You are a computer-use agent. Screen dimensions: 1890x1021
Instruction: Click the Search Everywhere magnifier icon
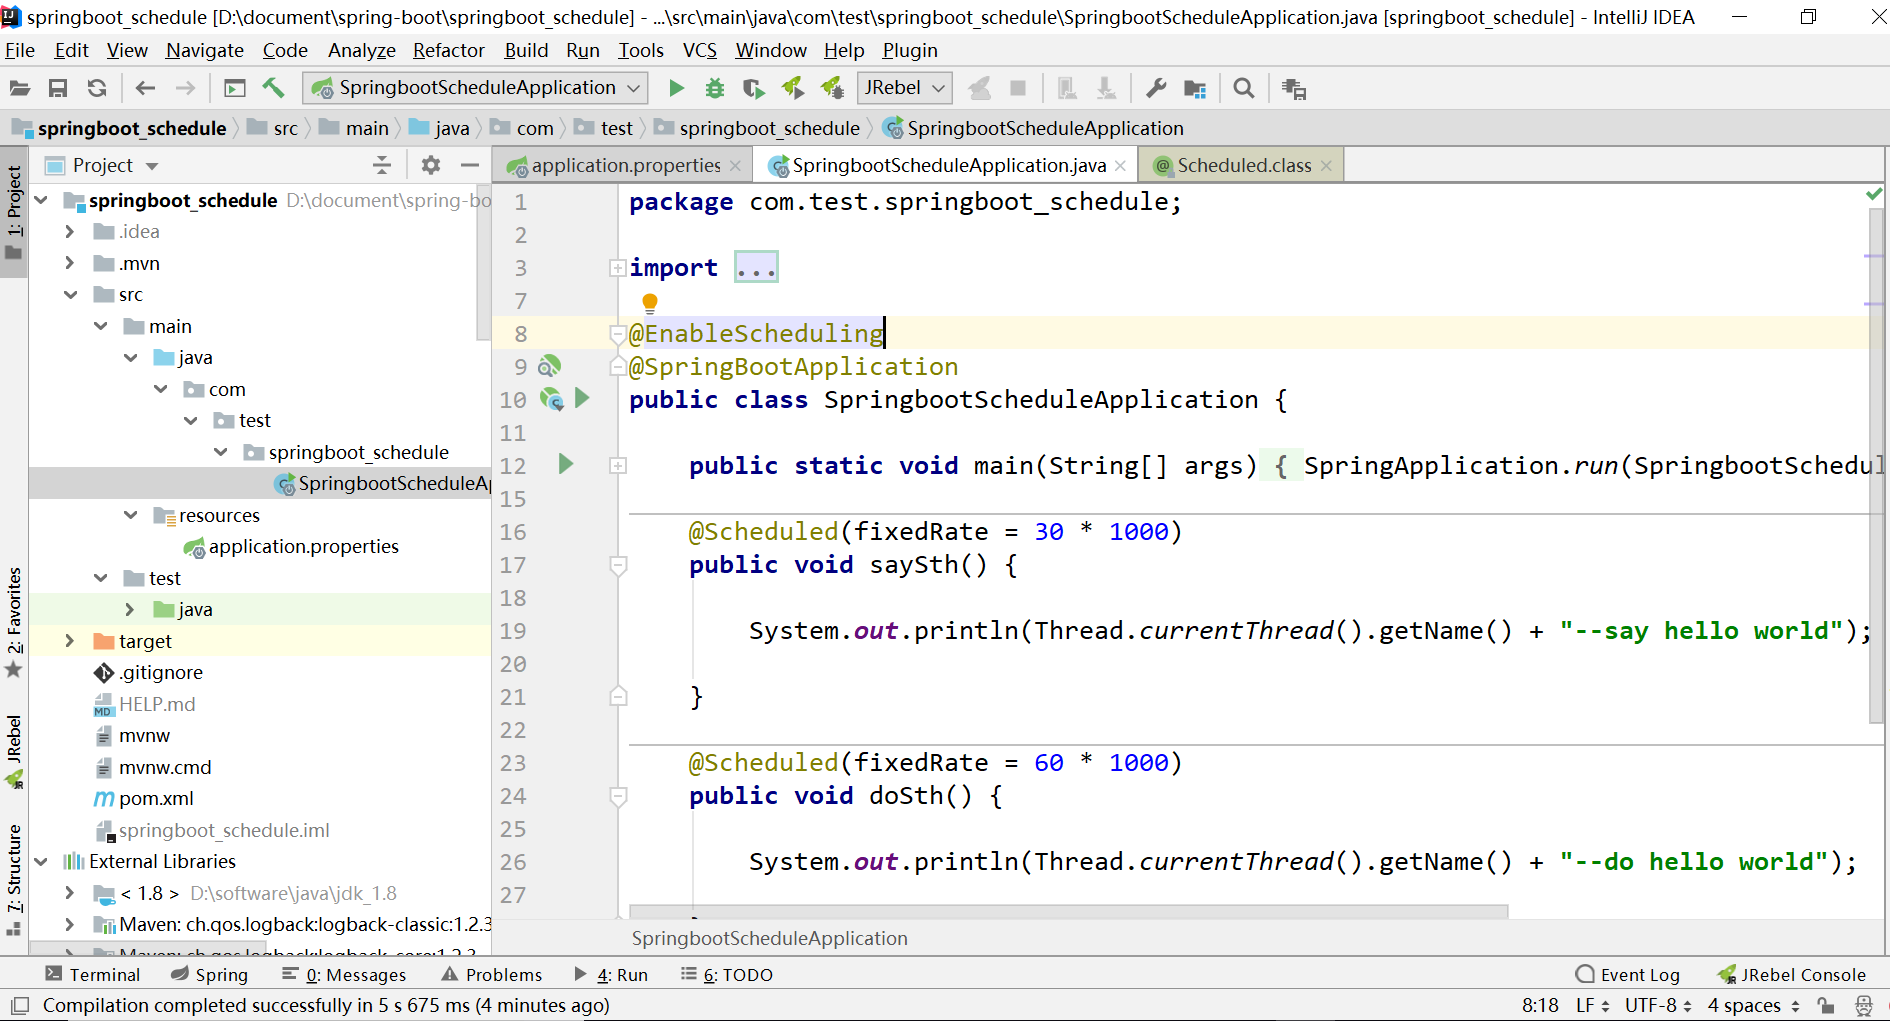pyautogui.click(x=1244, y=89)
